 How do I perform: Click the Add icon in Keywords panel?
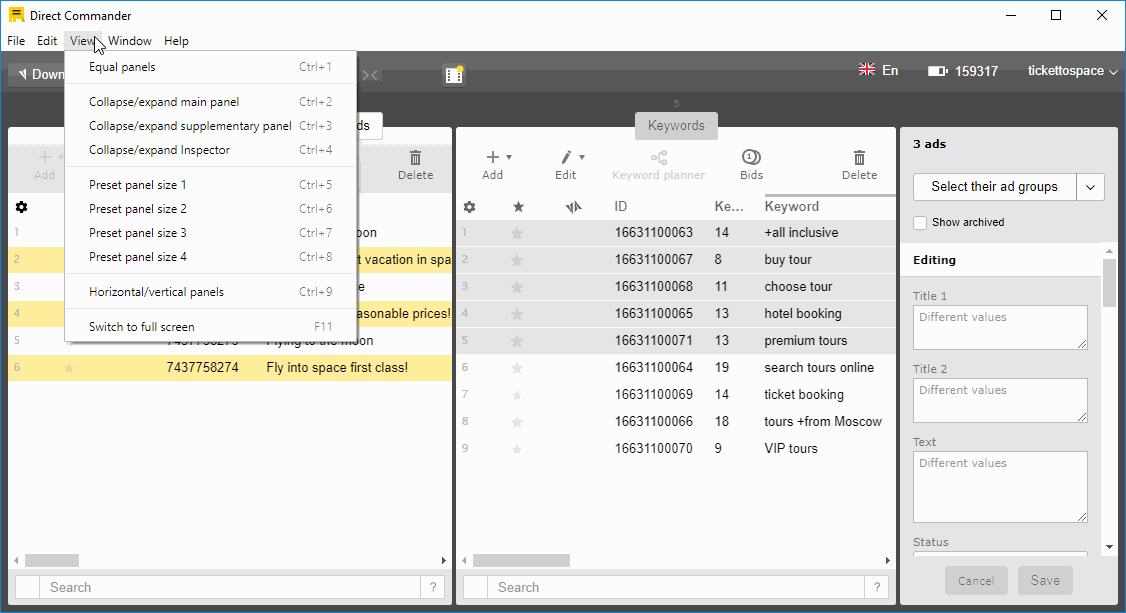point(492,158)
